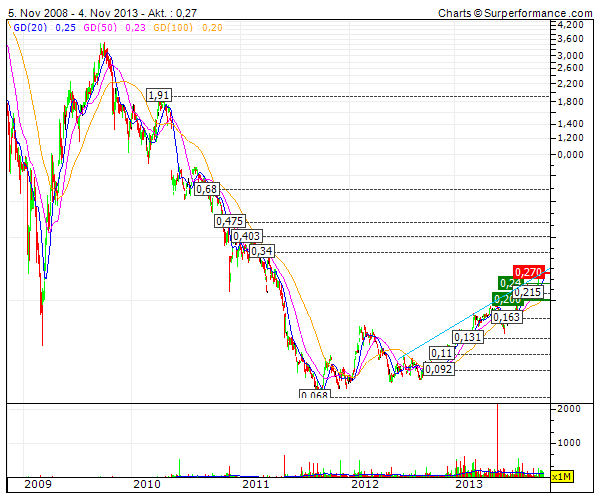Click the 0,11 price level label
Screen dimensions: 600x500
click(442, 353)
